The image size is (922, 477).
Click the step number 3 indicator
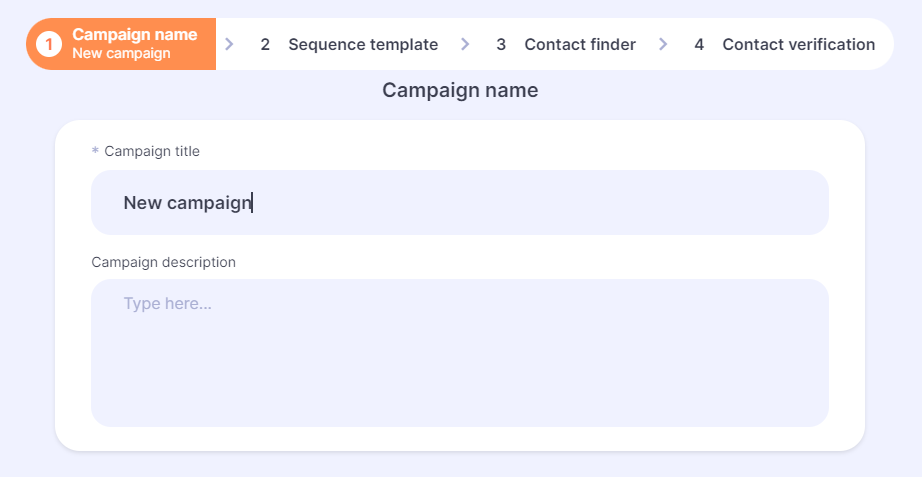point(501,45)
